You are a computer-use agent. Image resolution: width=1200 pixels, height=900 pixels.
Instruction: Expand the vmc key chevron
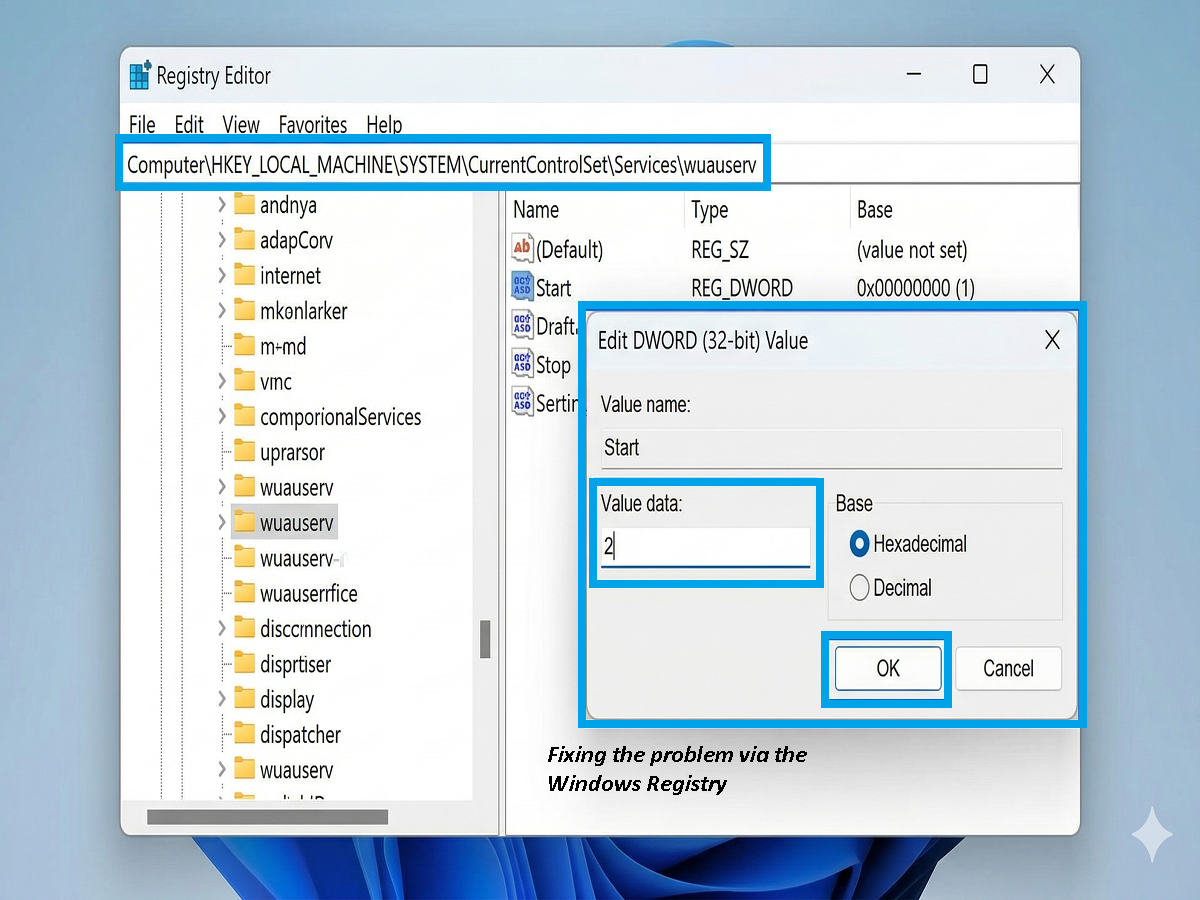222,382
